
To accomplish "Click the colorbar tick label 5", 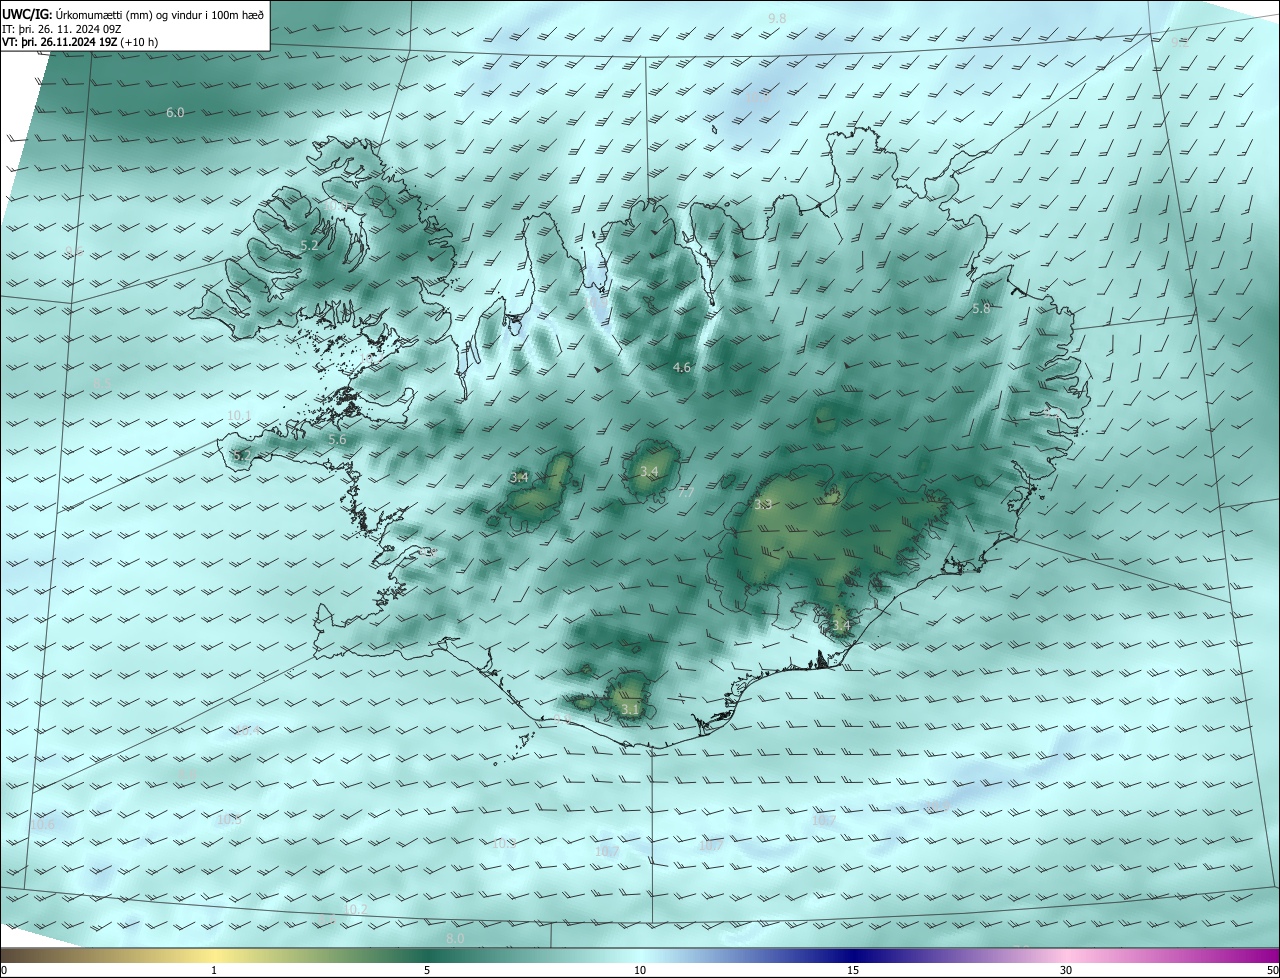I will (x=427, y=970).
